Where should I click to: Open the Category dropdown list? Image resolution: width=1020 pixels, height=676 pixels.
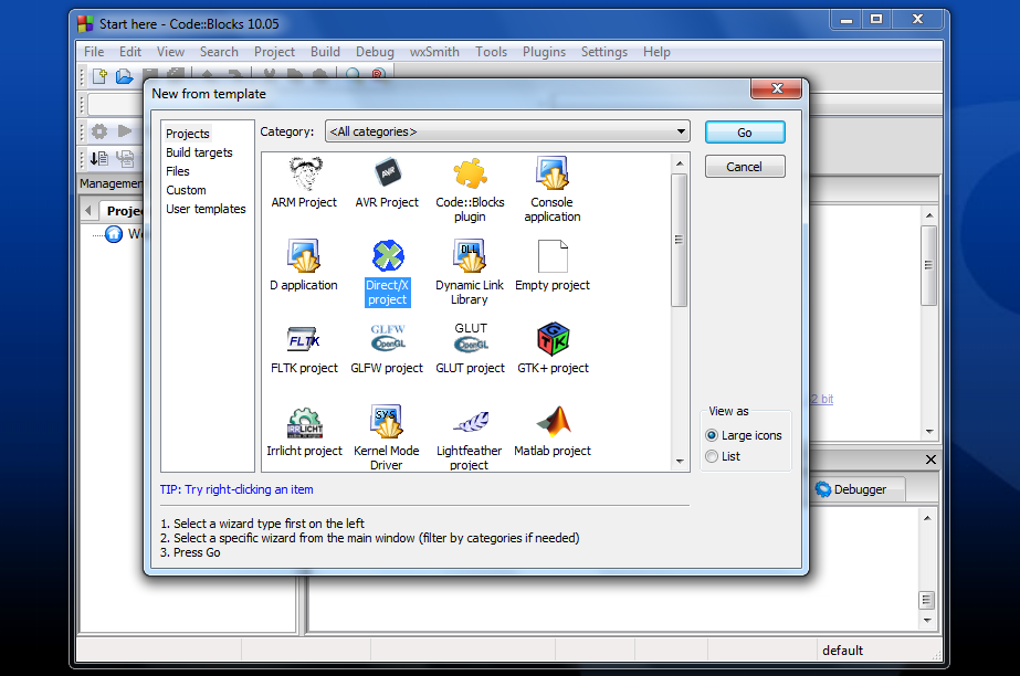click(x=507, y=131)
